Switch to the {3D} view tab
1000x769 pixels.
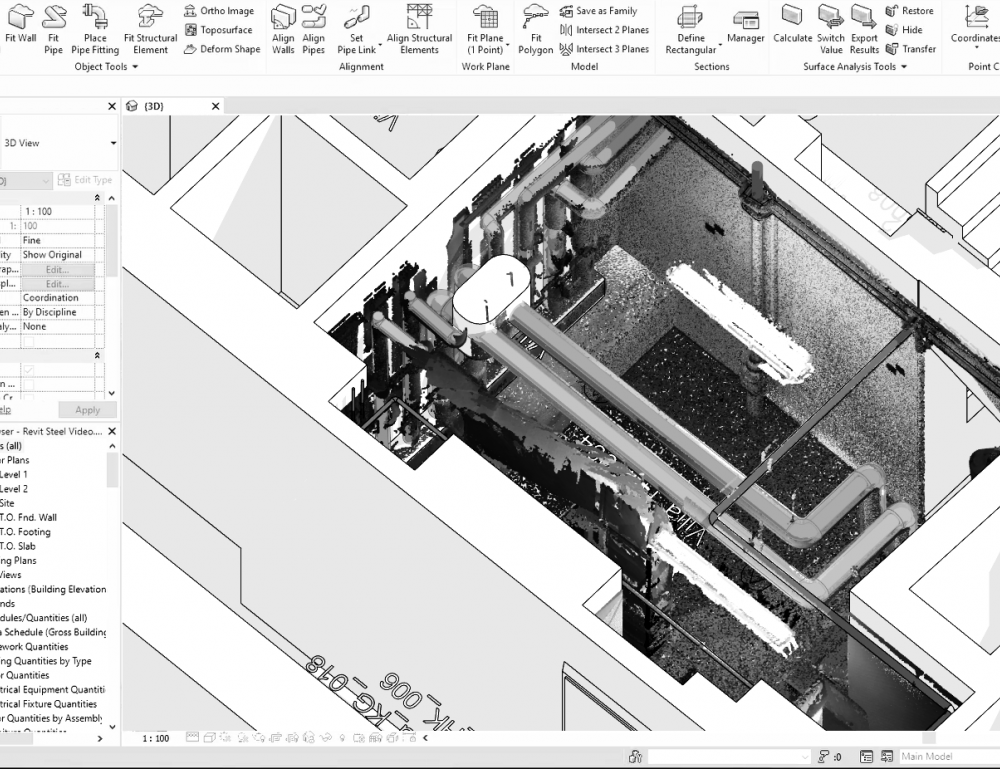click(153, 106)
